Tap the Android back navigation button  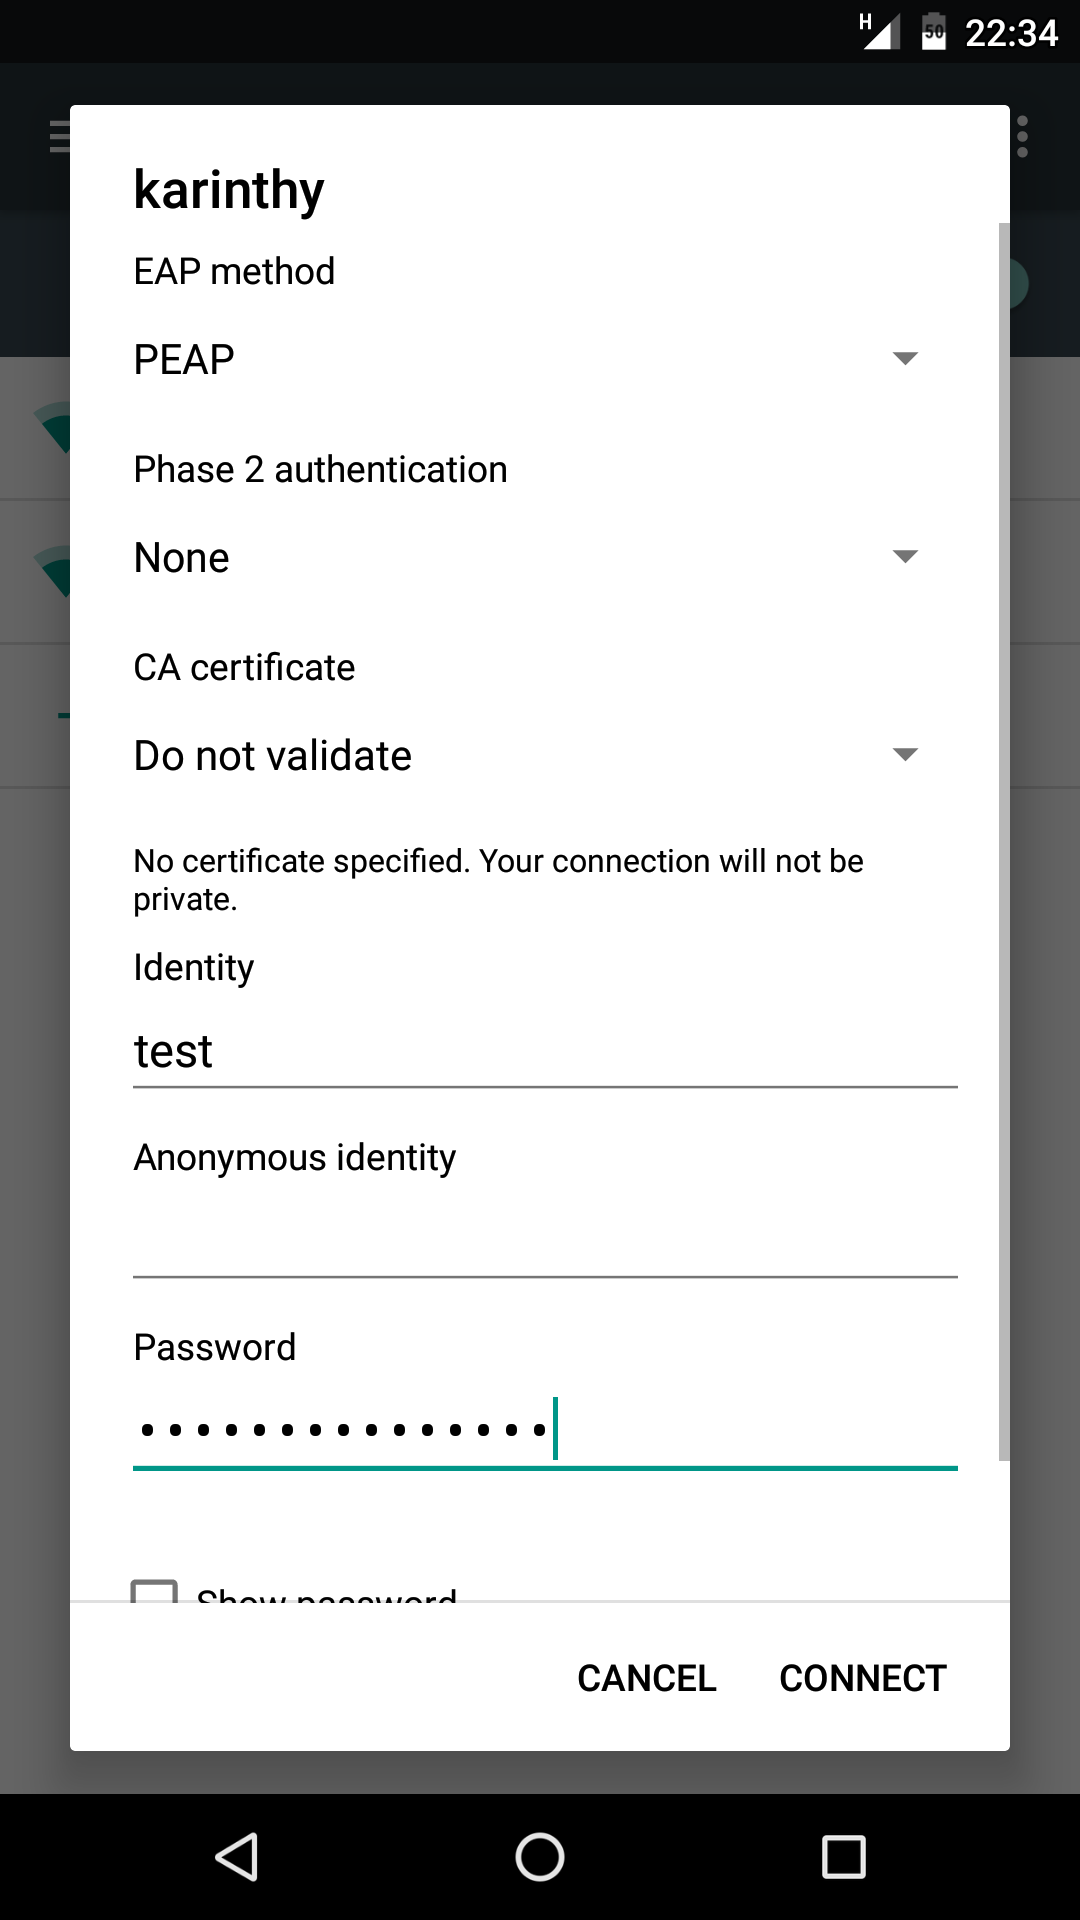pos(238,1857)
